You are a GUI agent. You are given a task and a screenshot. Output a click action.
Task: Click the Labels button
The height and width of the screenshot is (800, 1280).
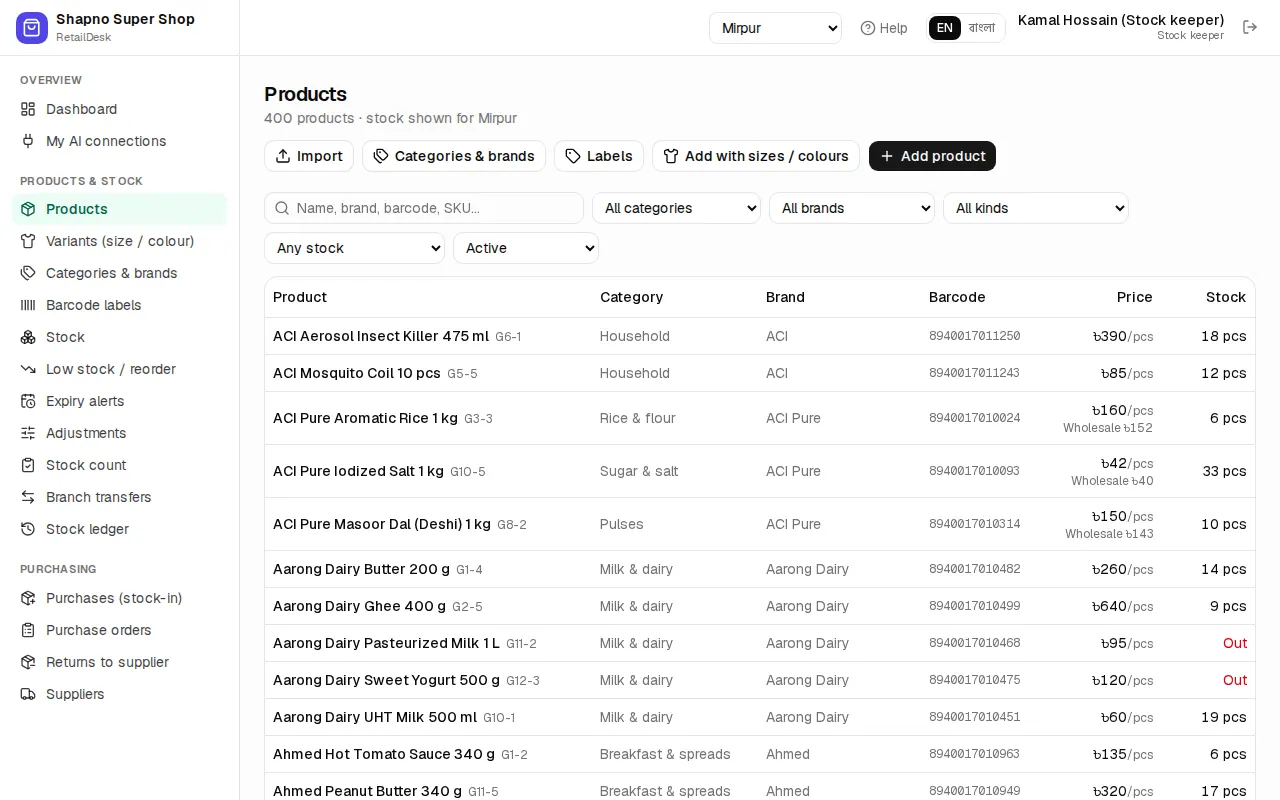[599, 156]
